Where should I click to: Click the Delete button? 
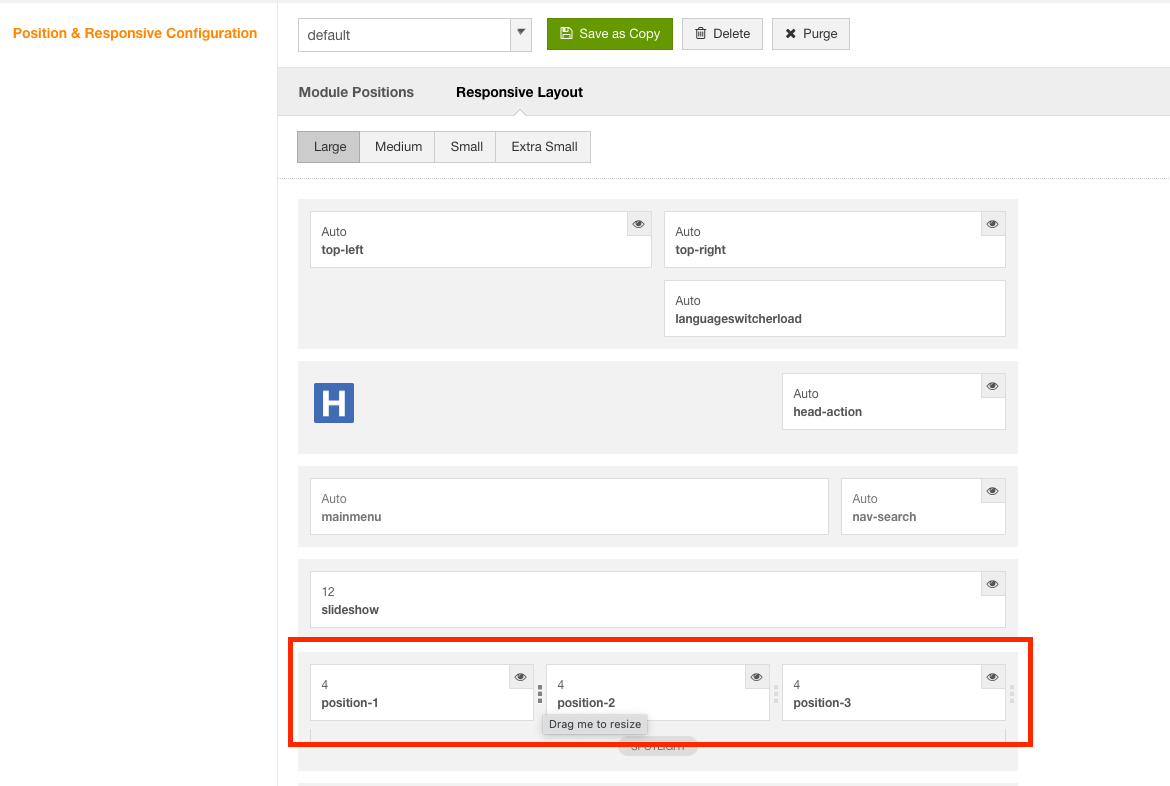click(x=722, y=34)
